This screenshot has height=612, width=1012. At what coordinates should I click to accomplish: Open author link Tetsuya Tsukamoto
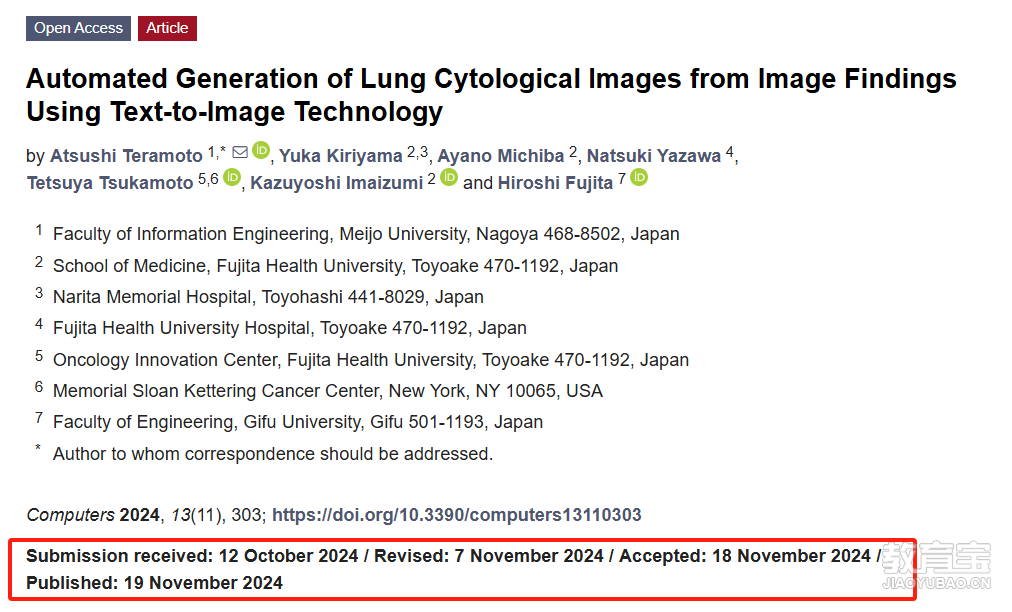coord(110,183)
